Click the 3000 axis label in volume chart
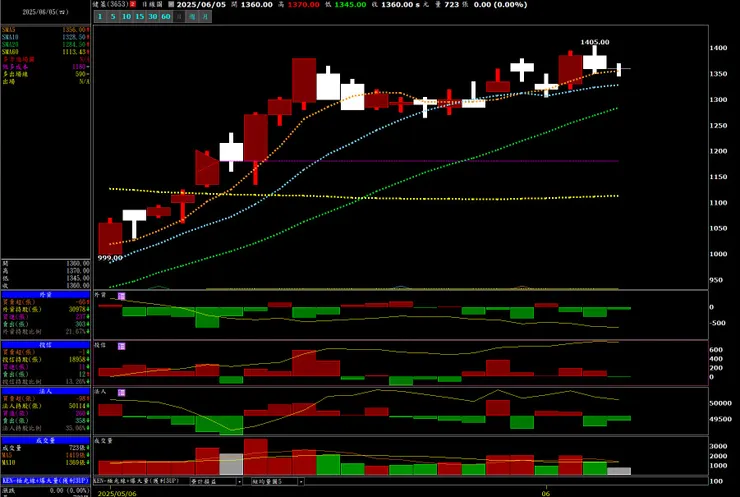740x497 pixels. 718,446
